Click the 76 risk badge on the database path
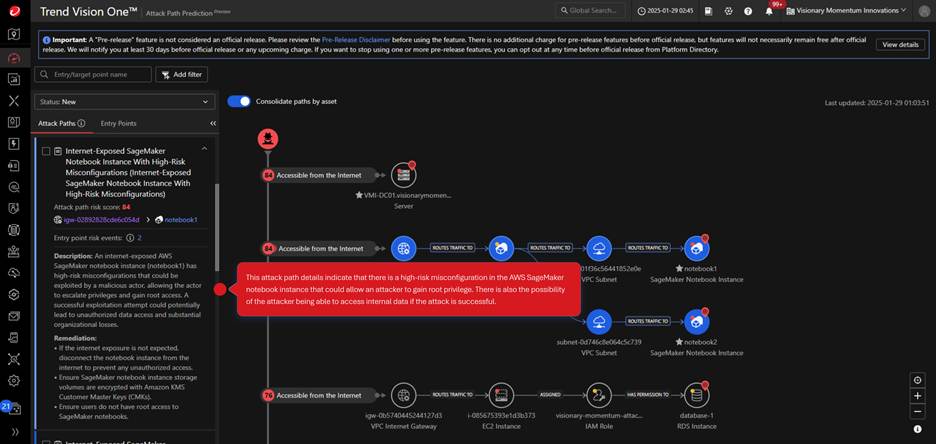The height and width of the screenshot is (444, 936). click(x=268, y=395)
